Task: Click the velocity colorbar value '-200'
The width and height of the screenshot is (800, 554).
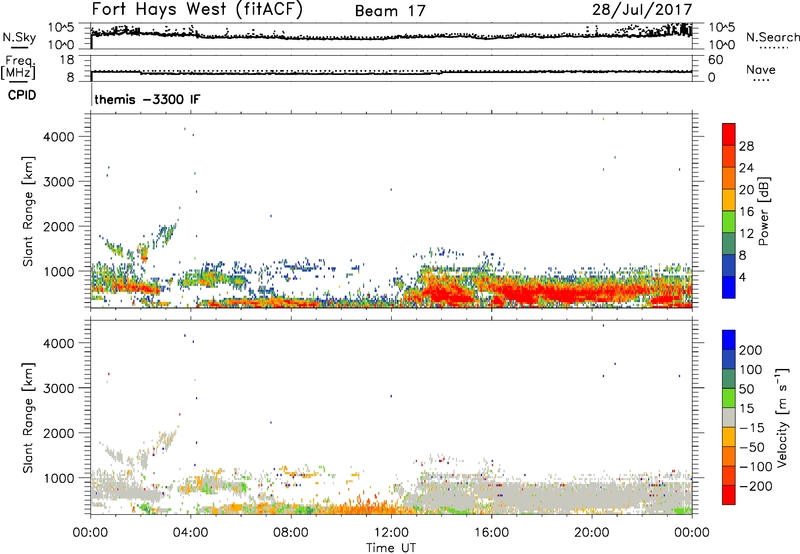Action: tap(756, 486)
